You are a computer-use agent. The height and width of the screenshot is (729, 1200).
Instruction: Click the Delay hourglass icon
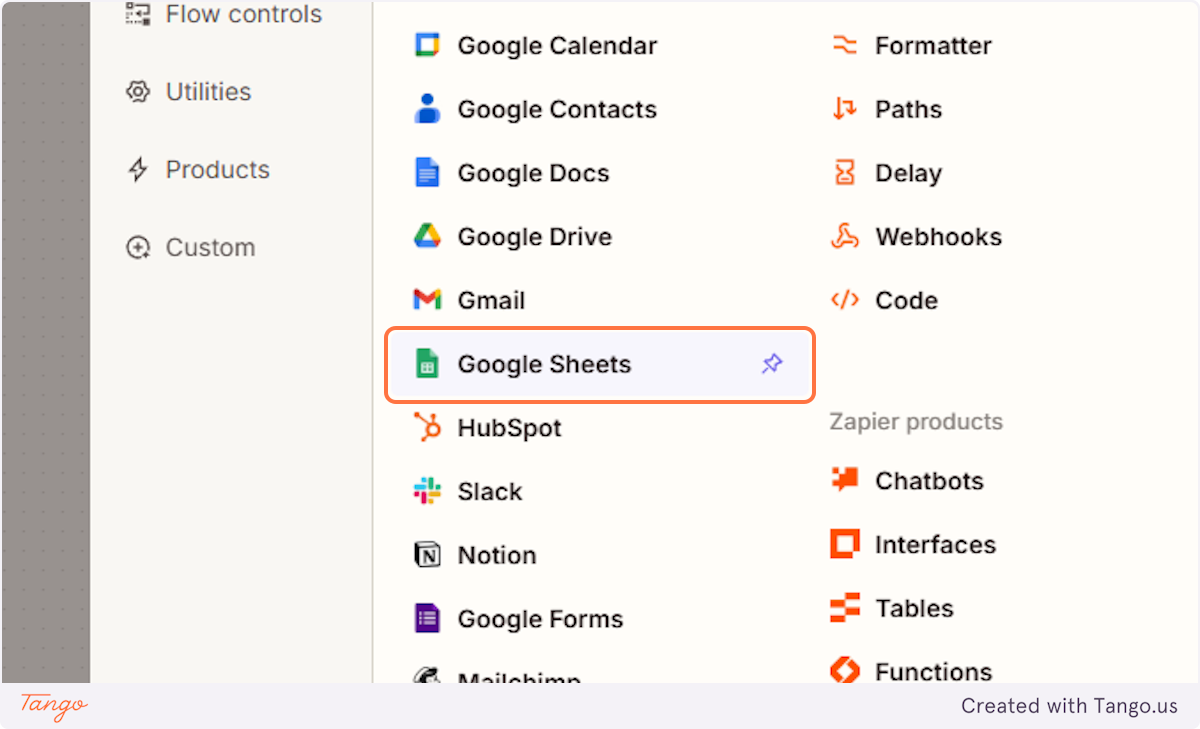pyautogui.click(x=845, y=173)
